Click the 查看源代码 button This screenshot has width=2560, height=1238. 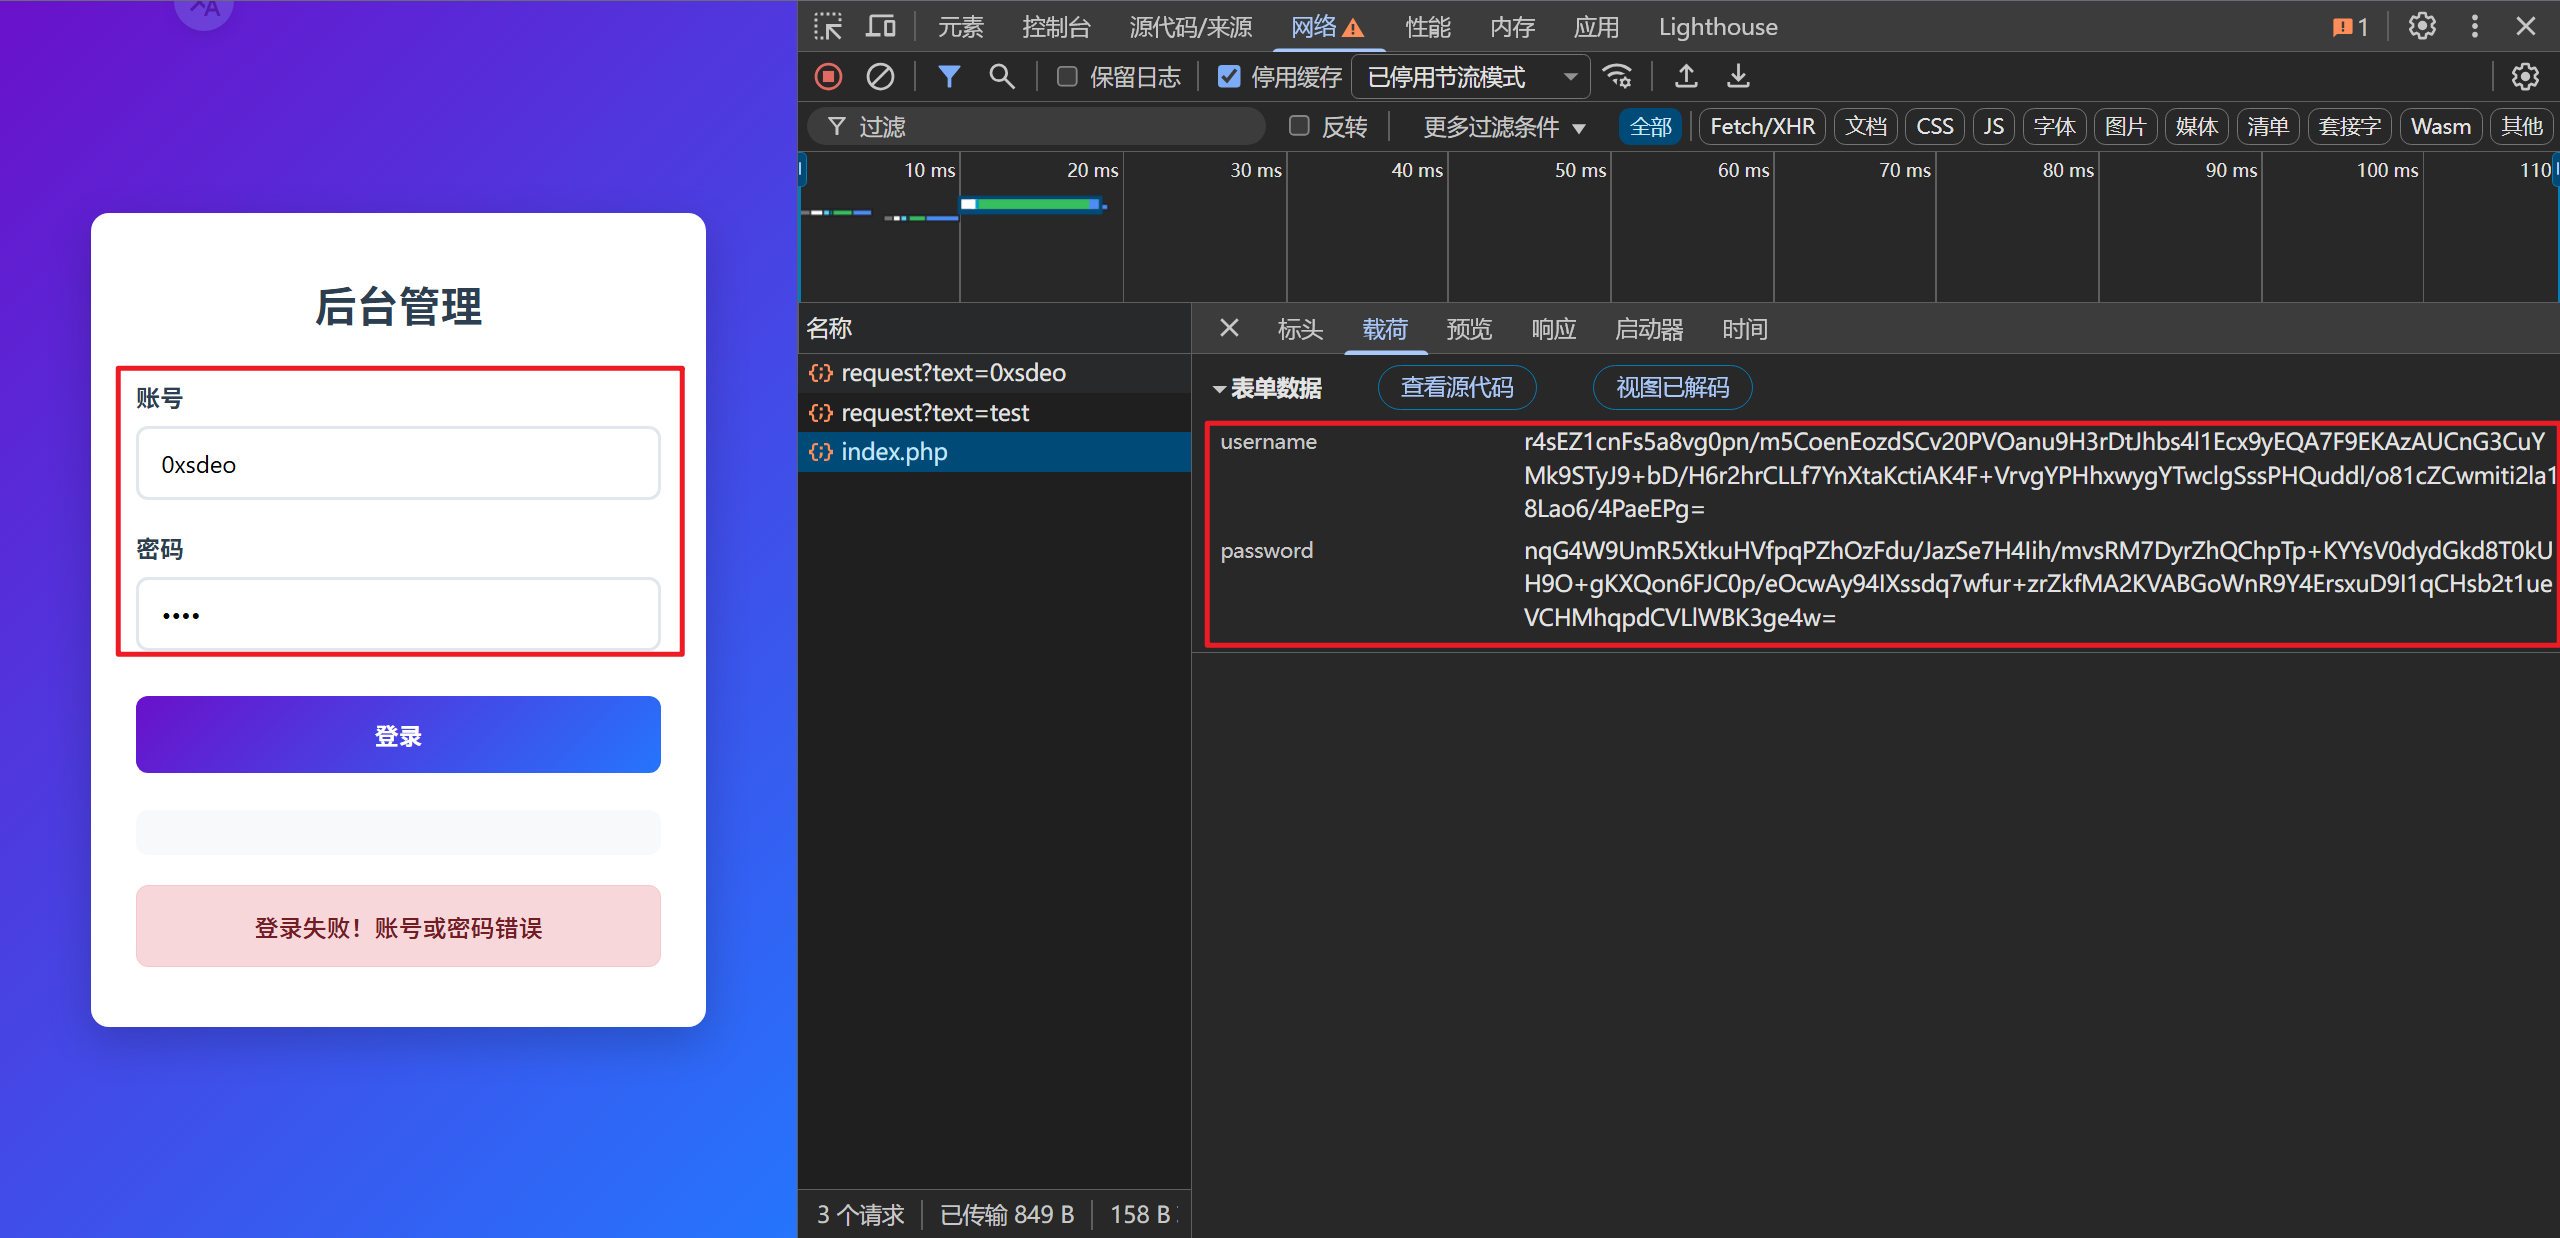[1456, 387]
